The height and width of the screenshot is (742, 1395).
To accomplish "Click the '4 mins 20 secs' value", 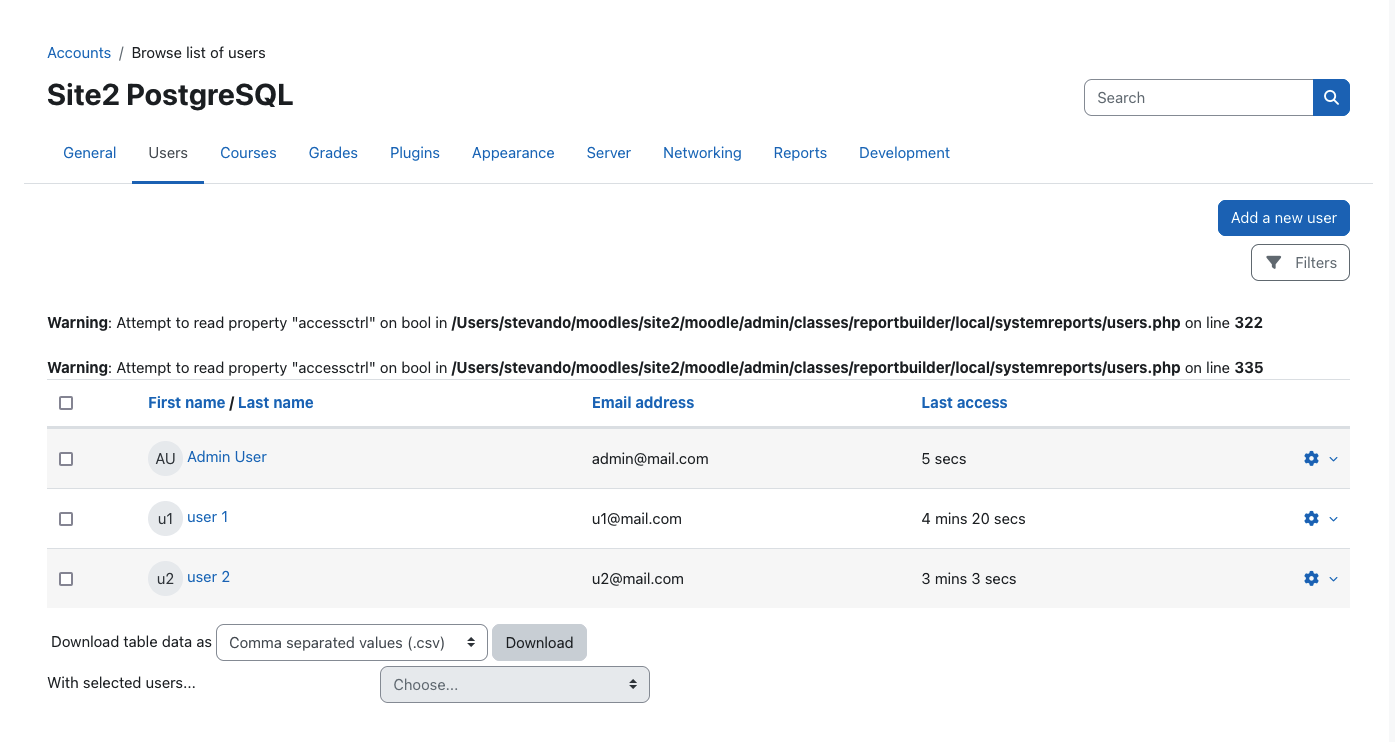I will click(973, 519).
